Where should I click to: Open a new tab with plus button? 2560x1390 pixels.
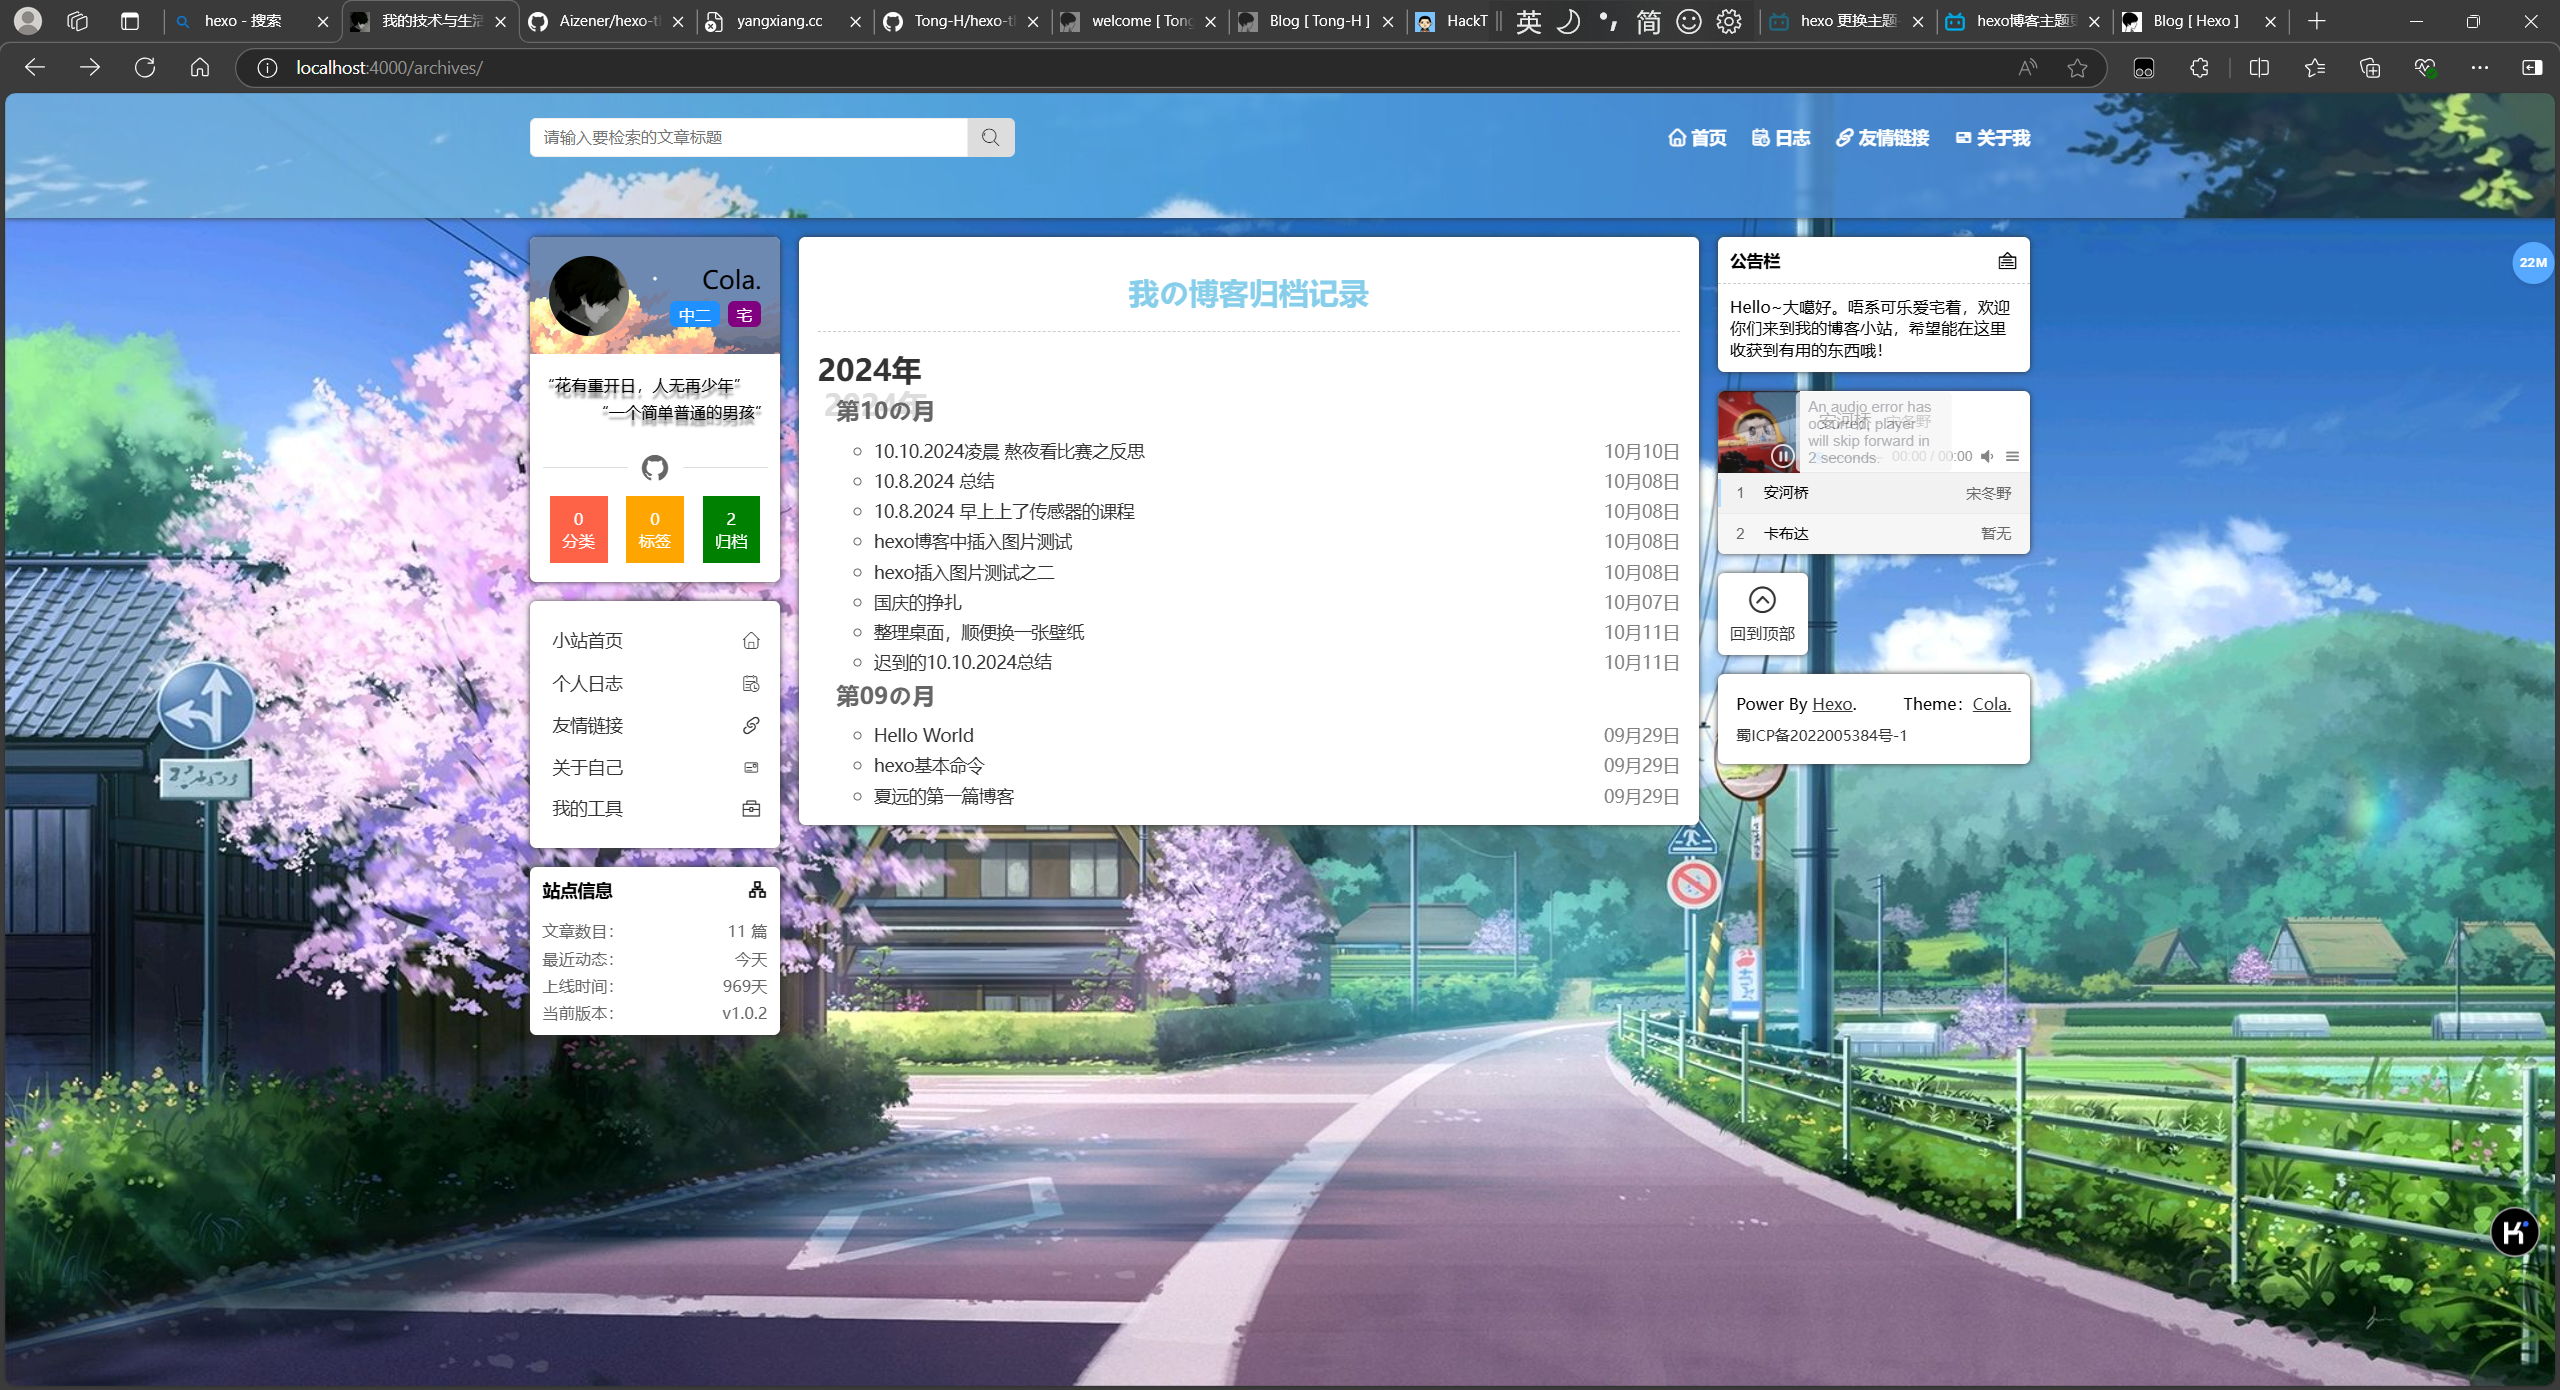pos(2317,21)
